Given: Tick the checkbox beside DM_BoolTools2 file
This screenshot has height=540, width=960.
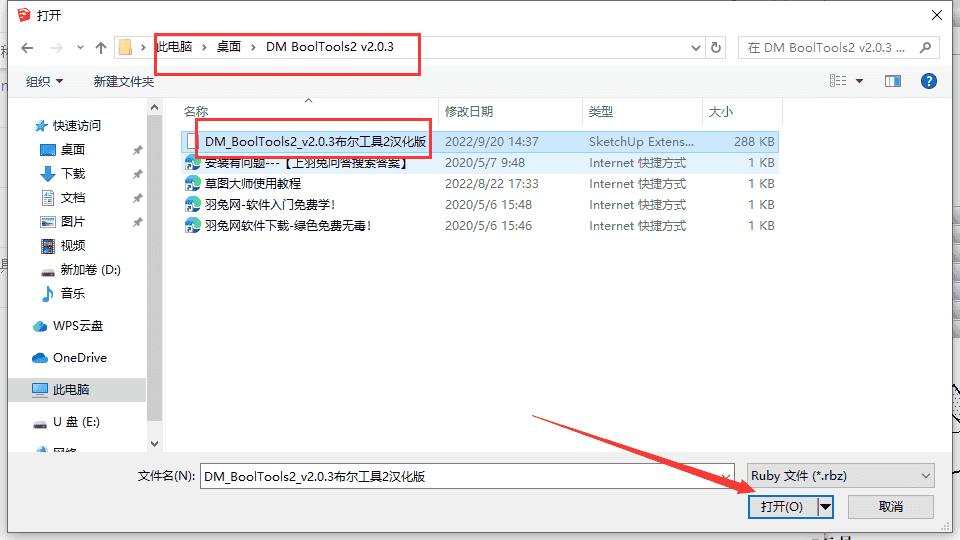Looking at the screenshot, I should point(192,141).
